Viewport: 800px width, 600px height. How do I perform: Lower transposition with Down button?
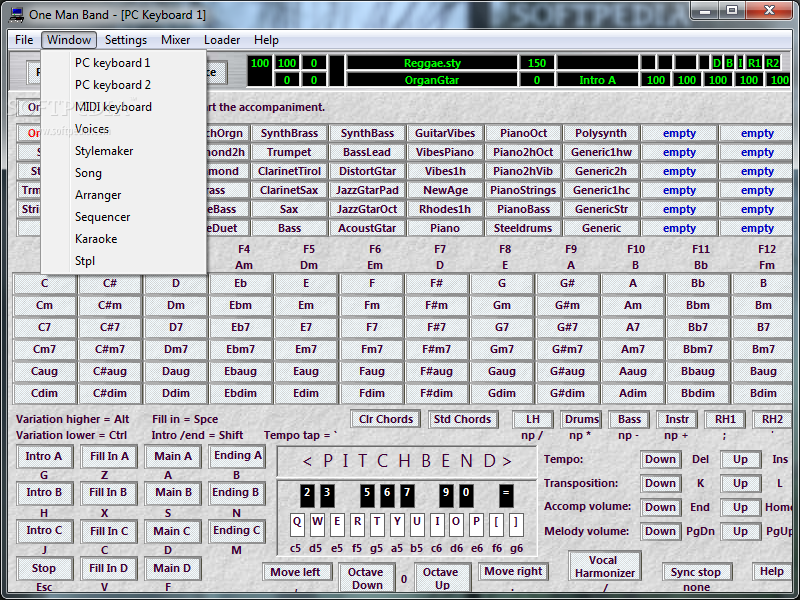(x=660, y=483)
